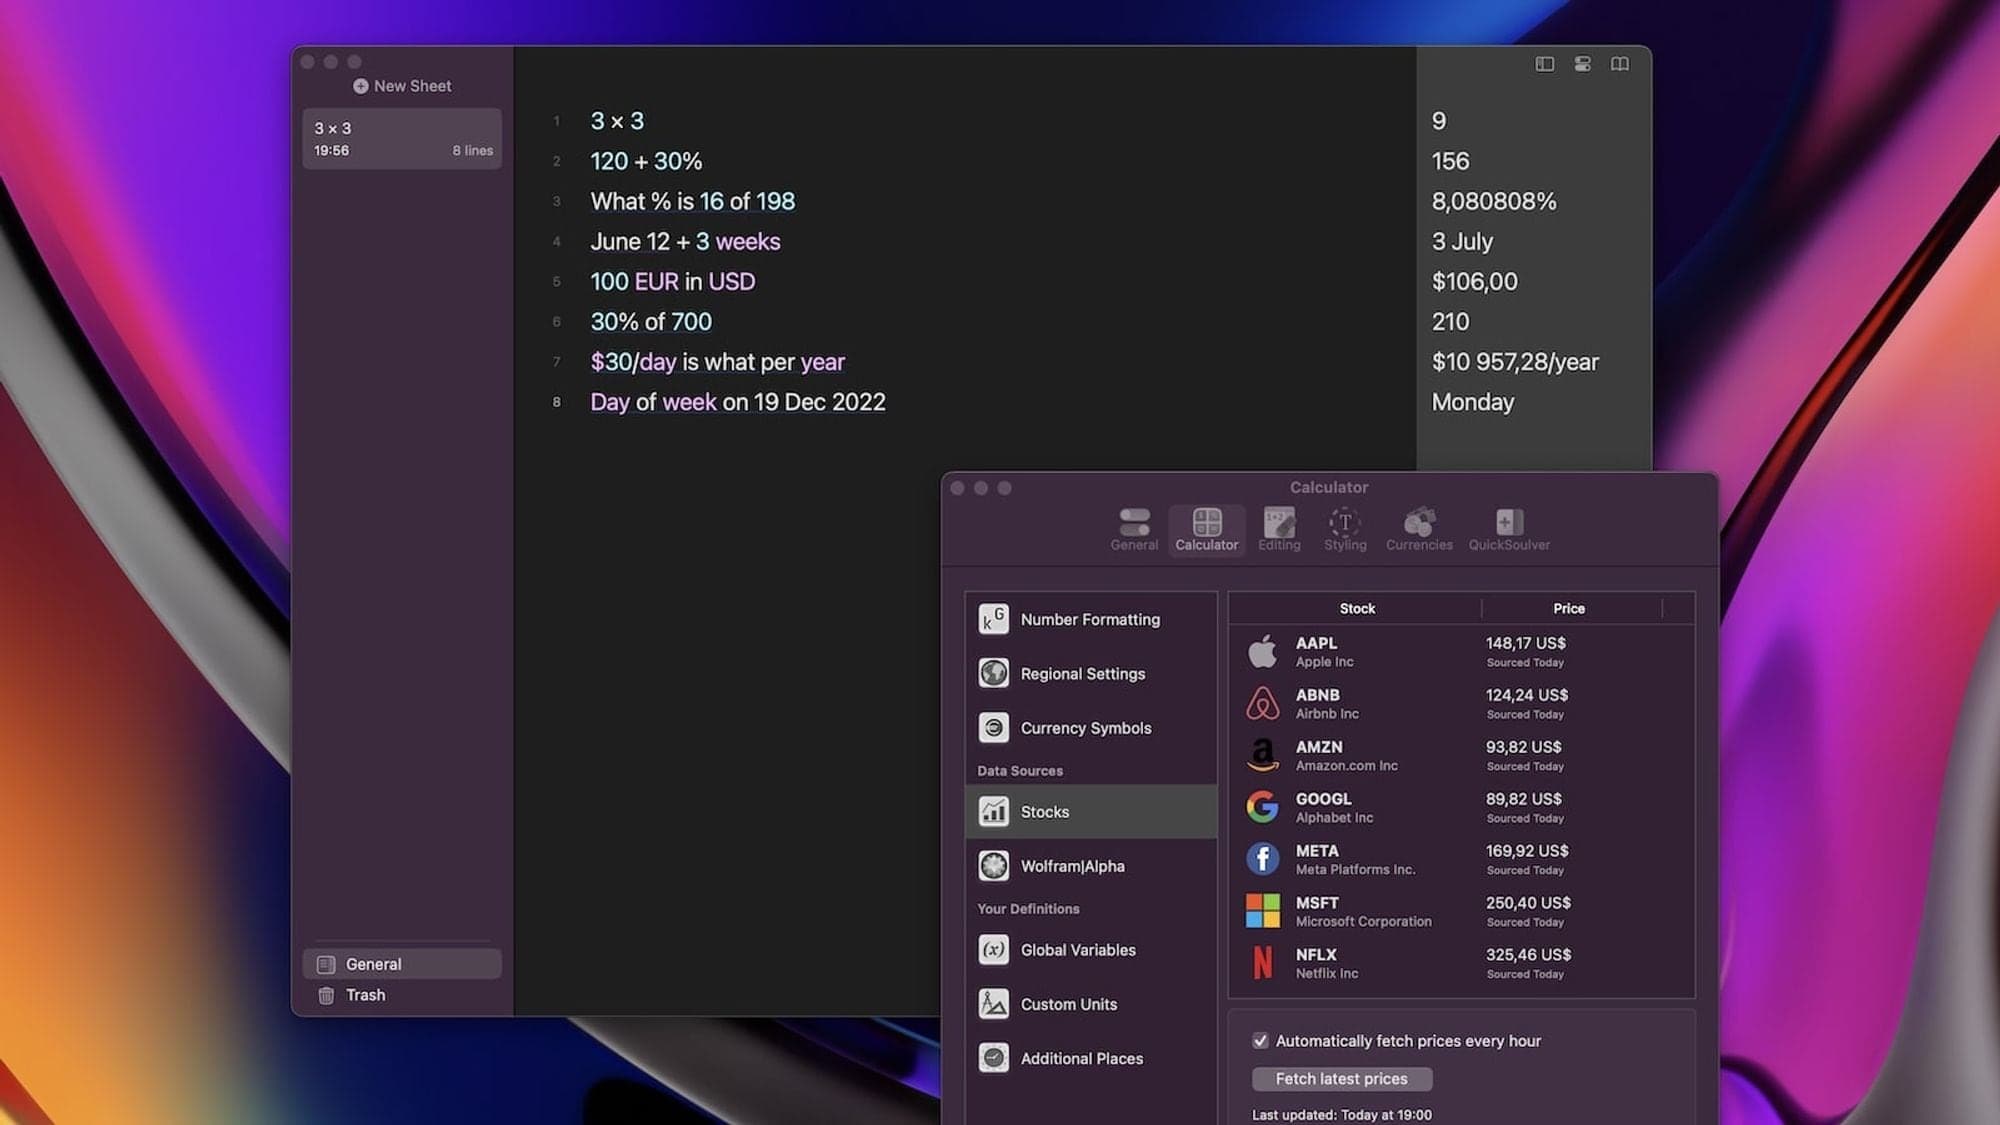Click the Currency Symbols icon

993,727
